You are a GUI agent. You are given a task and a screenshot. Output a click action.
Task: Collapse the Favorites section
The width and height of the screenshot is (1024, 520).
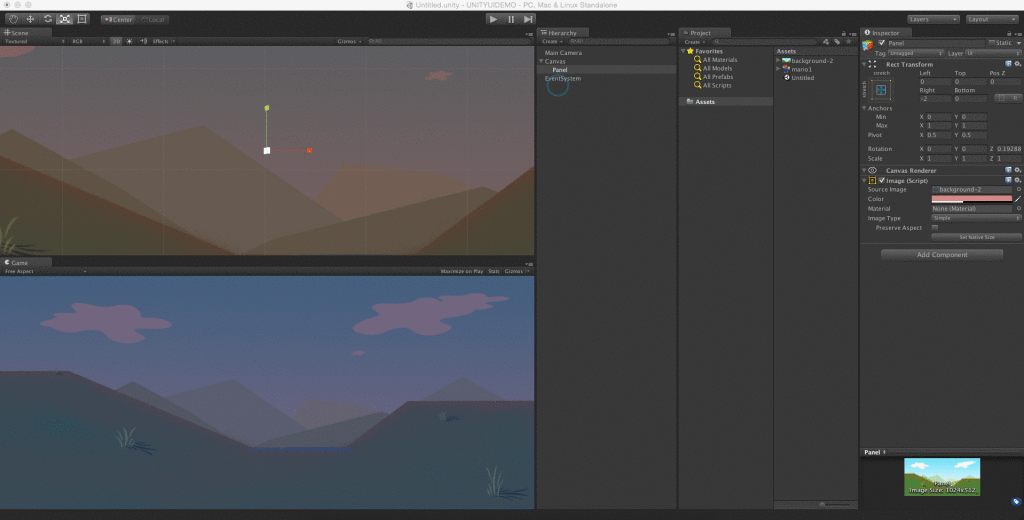683,51
